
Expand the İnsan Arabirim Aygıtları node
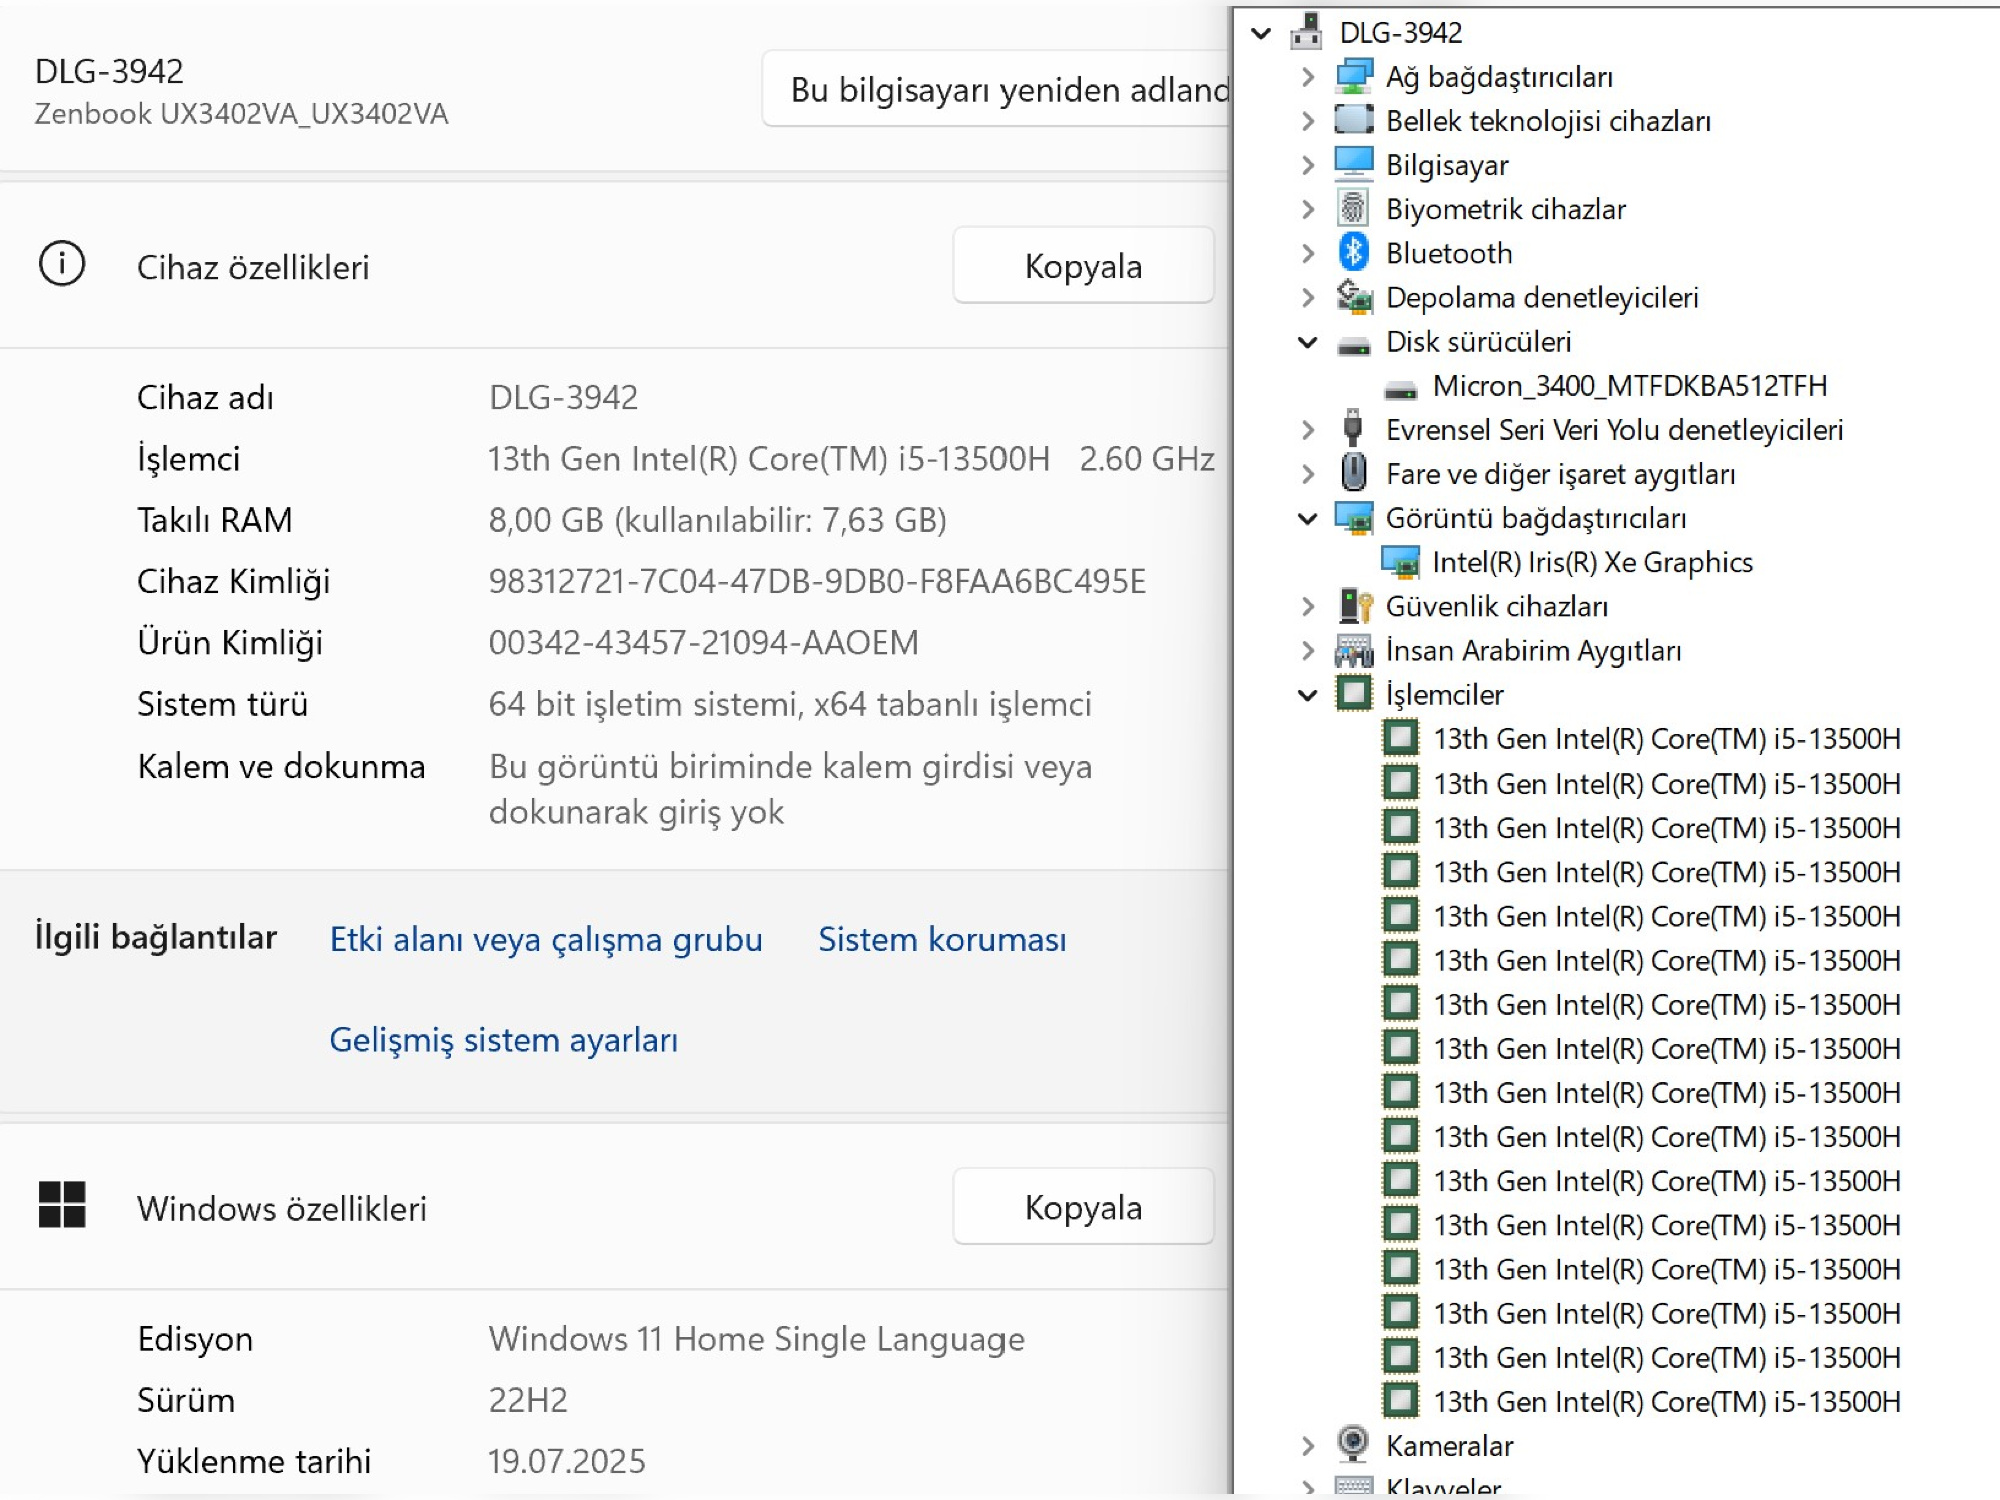[x=1308, y=650]
